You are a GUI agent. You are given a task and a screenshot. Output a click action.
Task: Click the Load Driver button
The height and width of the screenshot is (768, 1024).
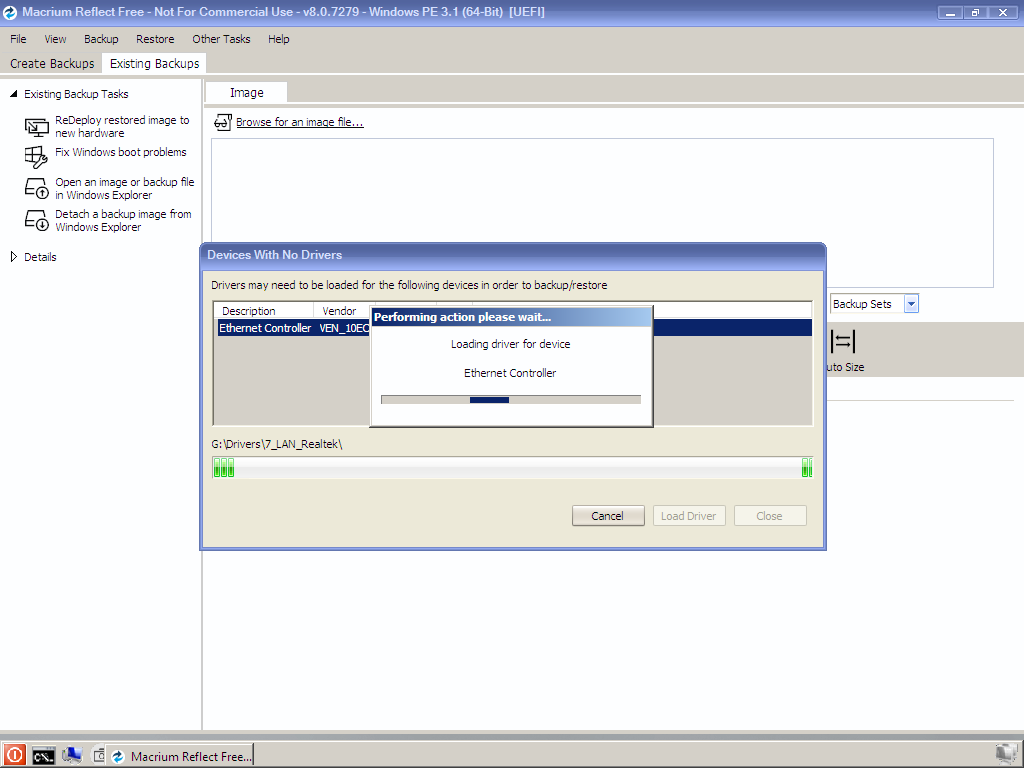tap(688, 516)
